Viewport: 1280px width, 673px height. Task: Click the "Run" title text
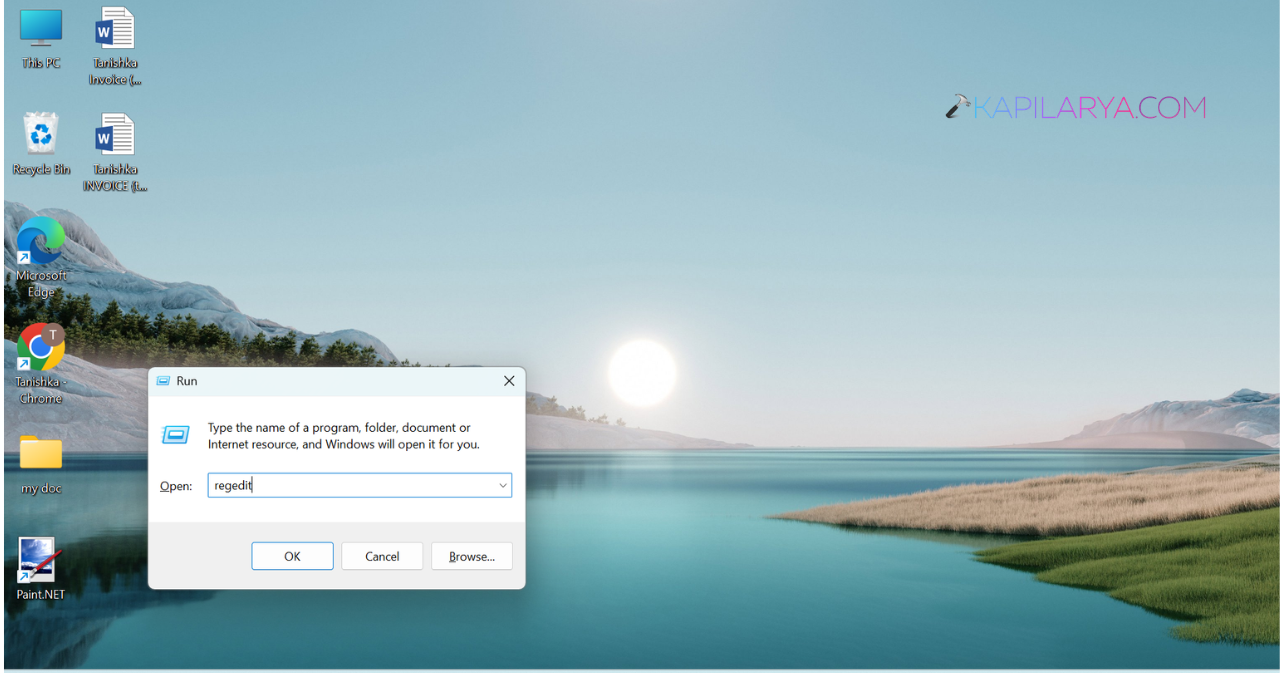[x=187, y=381]
